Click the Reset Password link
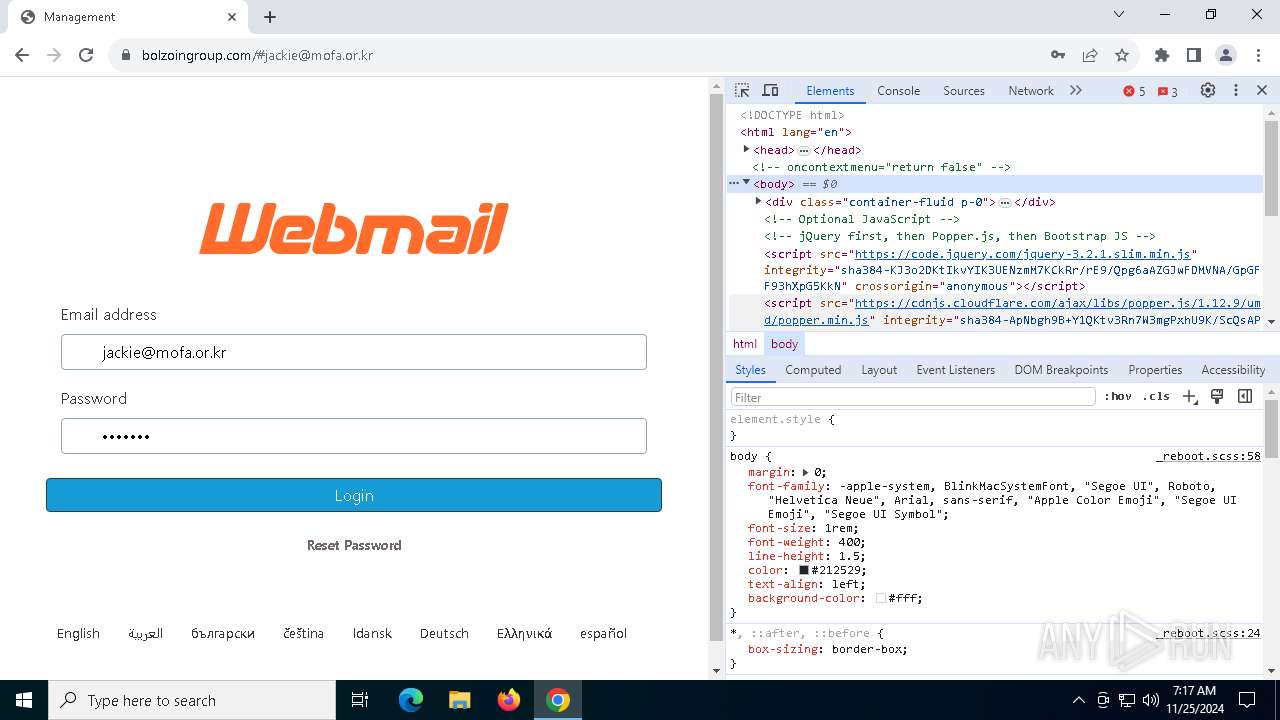 [354, 545]
